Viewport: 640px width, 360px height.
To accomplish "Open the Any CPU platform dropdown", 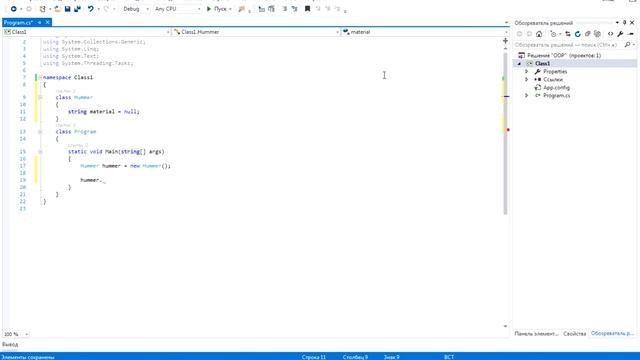I will coord(178,9).
